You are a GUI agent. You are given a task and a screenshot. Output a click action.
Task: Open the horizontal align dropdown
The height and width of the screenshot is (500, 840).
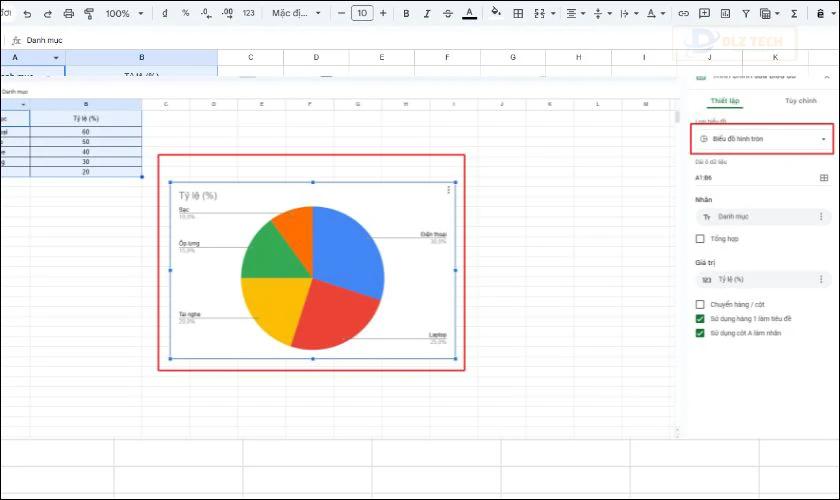coord(576,13)
